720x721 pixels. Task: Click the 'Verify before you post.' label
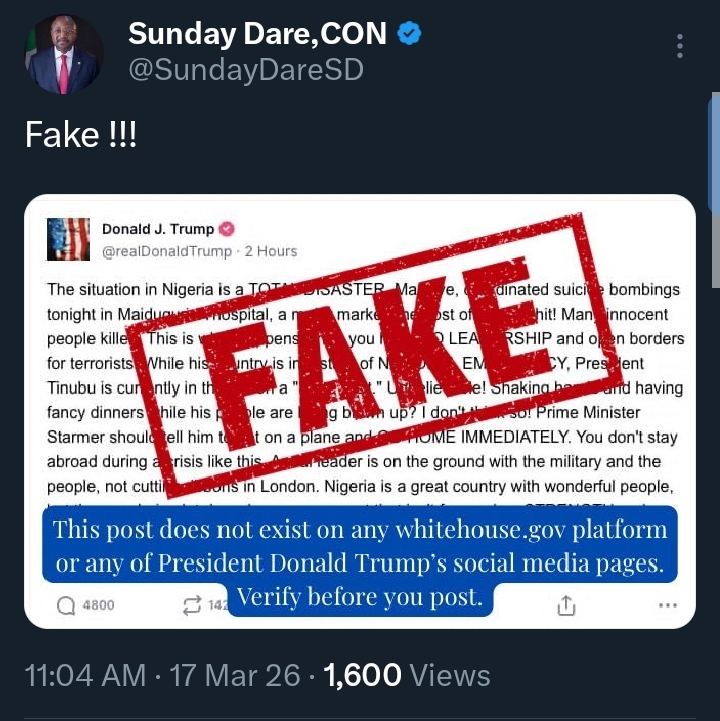pyautogui.click(x=360, y=598)
